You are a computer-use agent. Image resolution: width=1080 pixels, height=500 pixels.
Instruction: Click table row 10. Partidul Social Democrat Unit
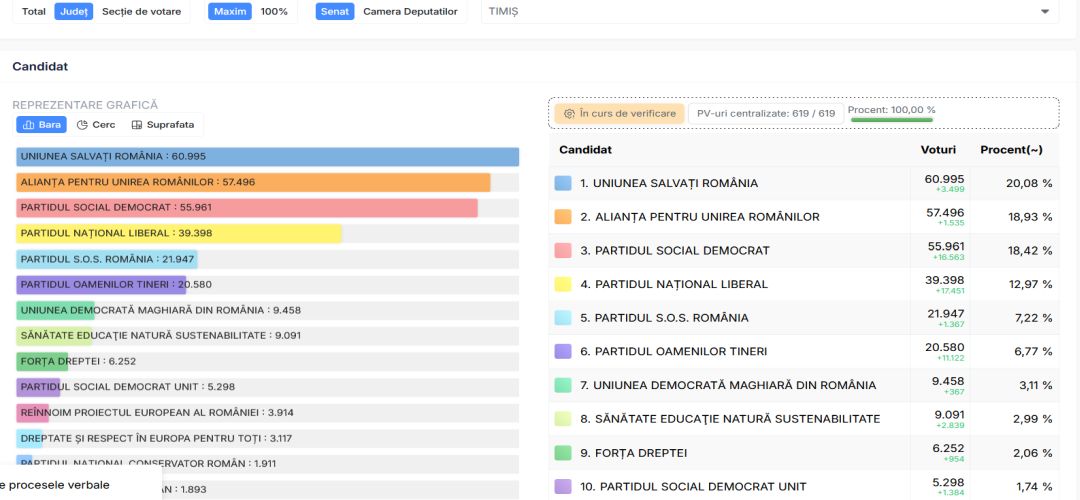[804, 485]
